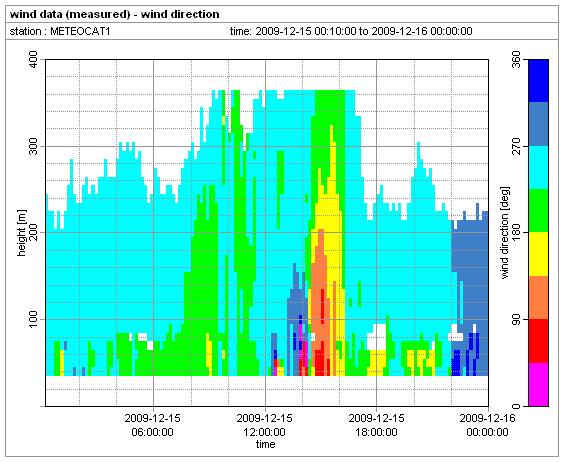Image resolution: width=564 pixels, height=462 pixels.
Task: Click the '2009-12-15 06:00:00' time axis label
Action: (x=153, y=425)
